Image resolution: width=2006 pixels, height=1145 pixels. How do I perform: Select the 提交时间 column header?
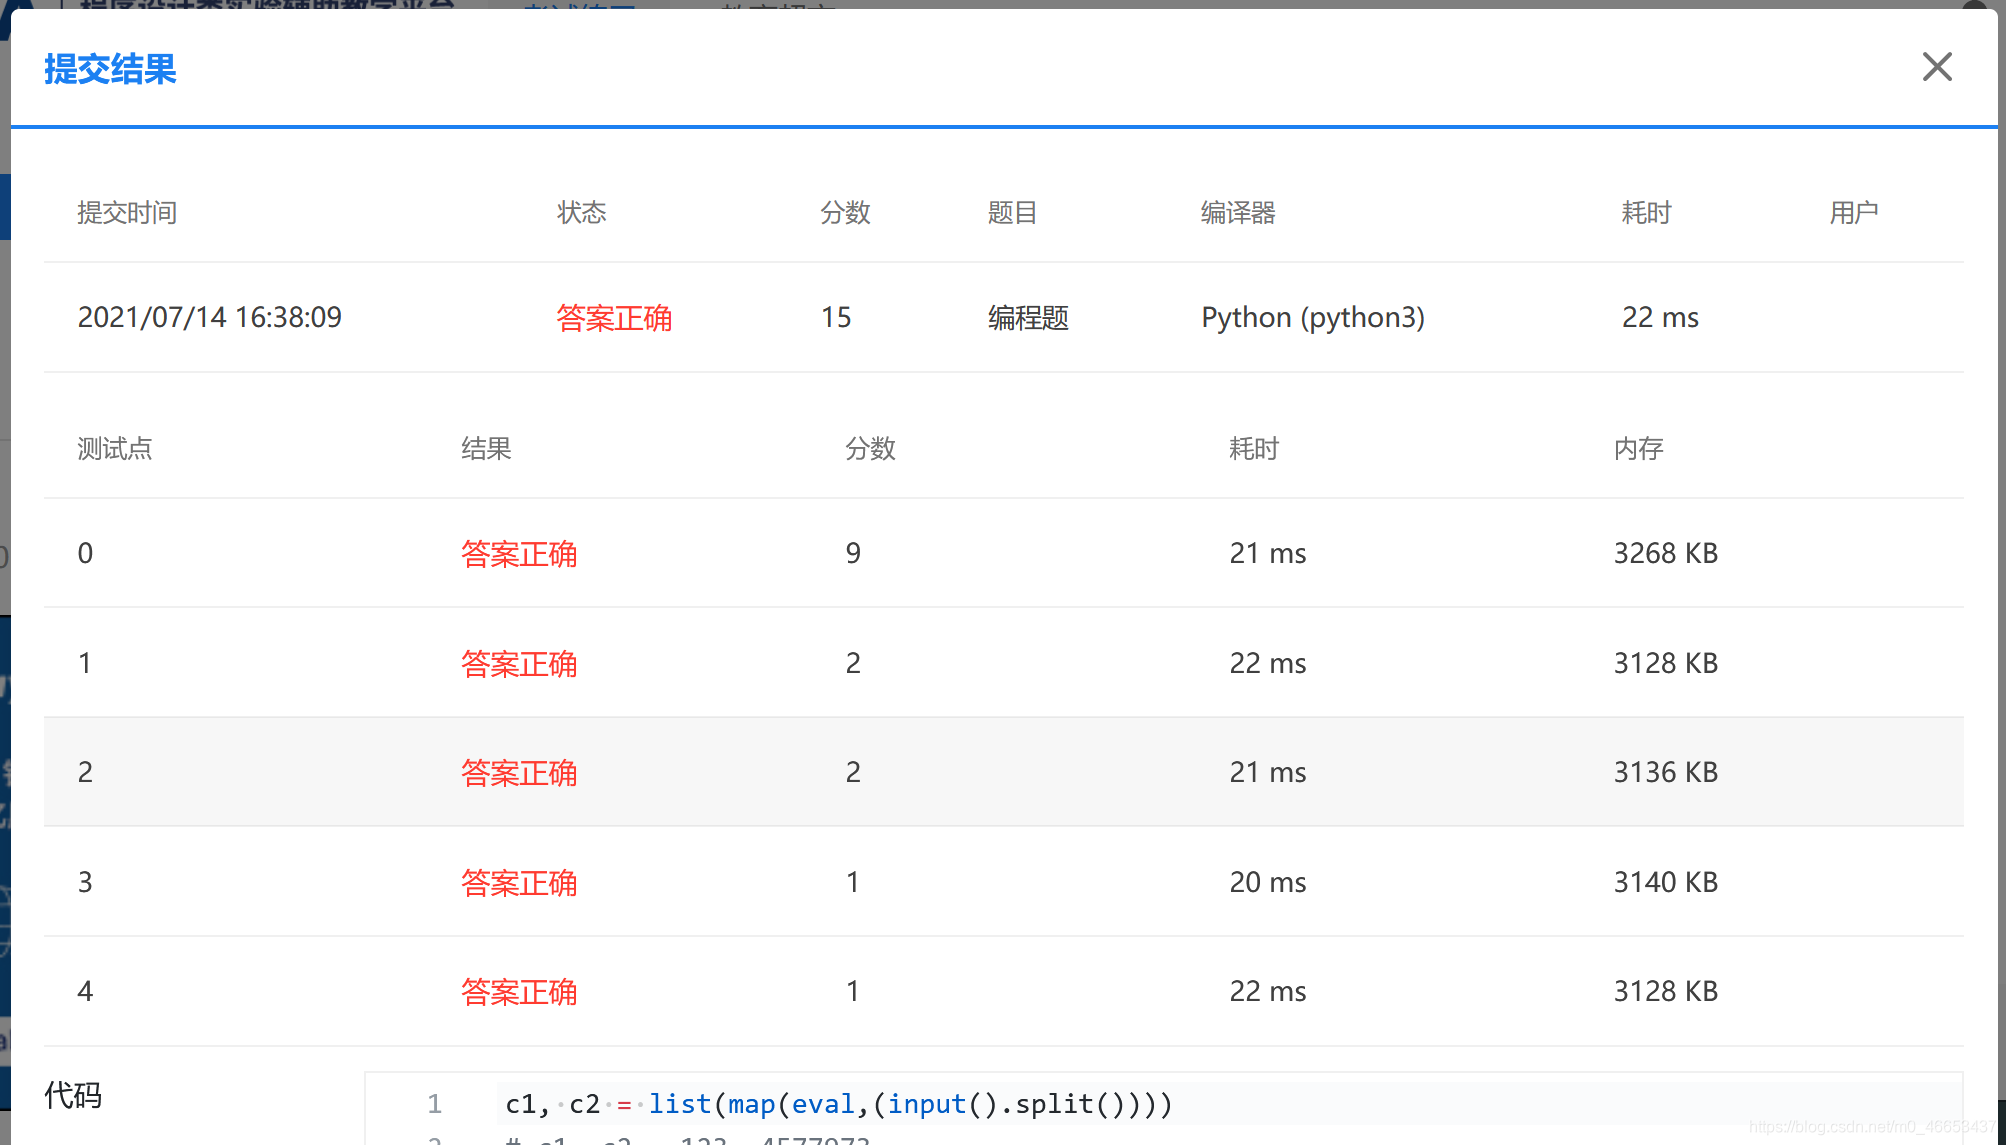[127, 212]
